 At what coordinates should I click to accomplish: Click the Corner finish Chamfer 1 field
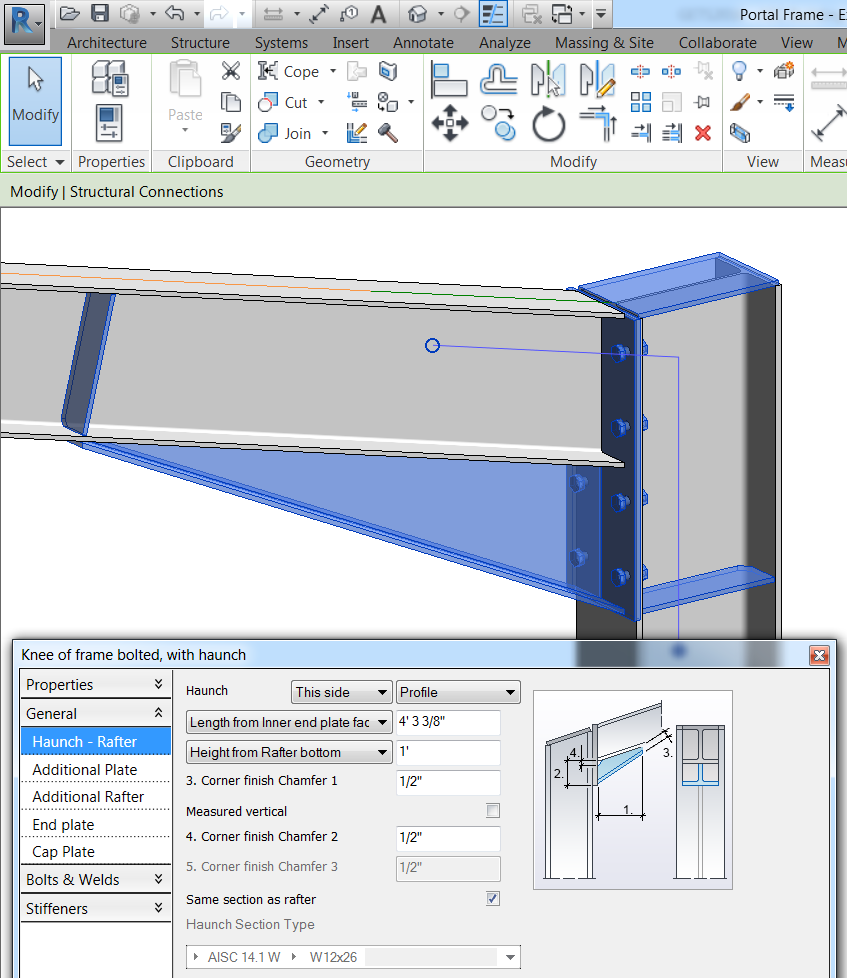tap(447, 782)
